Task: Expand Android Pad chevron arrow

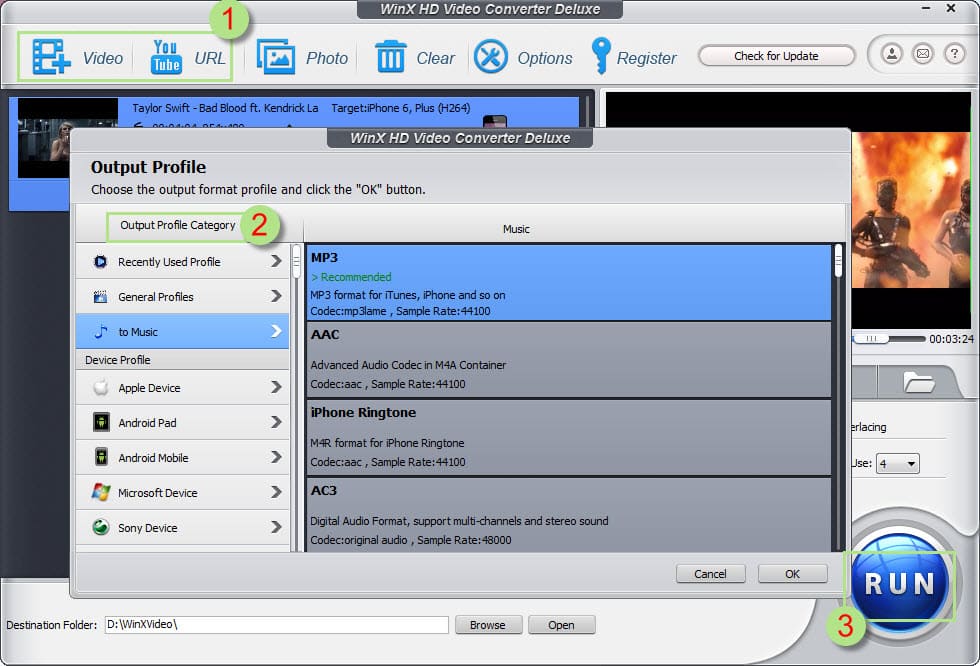Action: click(x=276, y=422)
